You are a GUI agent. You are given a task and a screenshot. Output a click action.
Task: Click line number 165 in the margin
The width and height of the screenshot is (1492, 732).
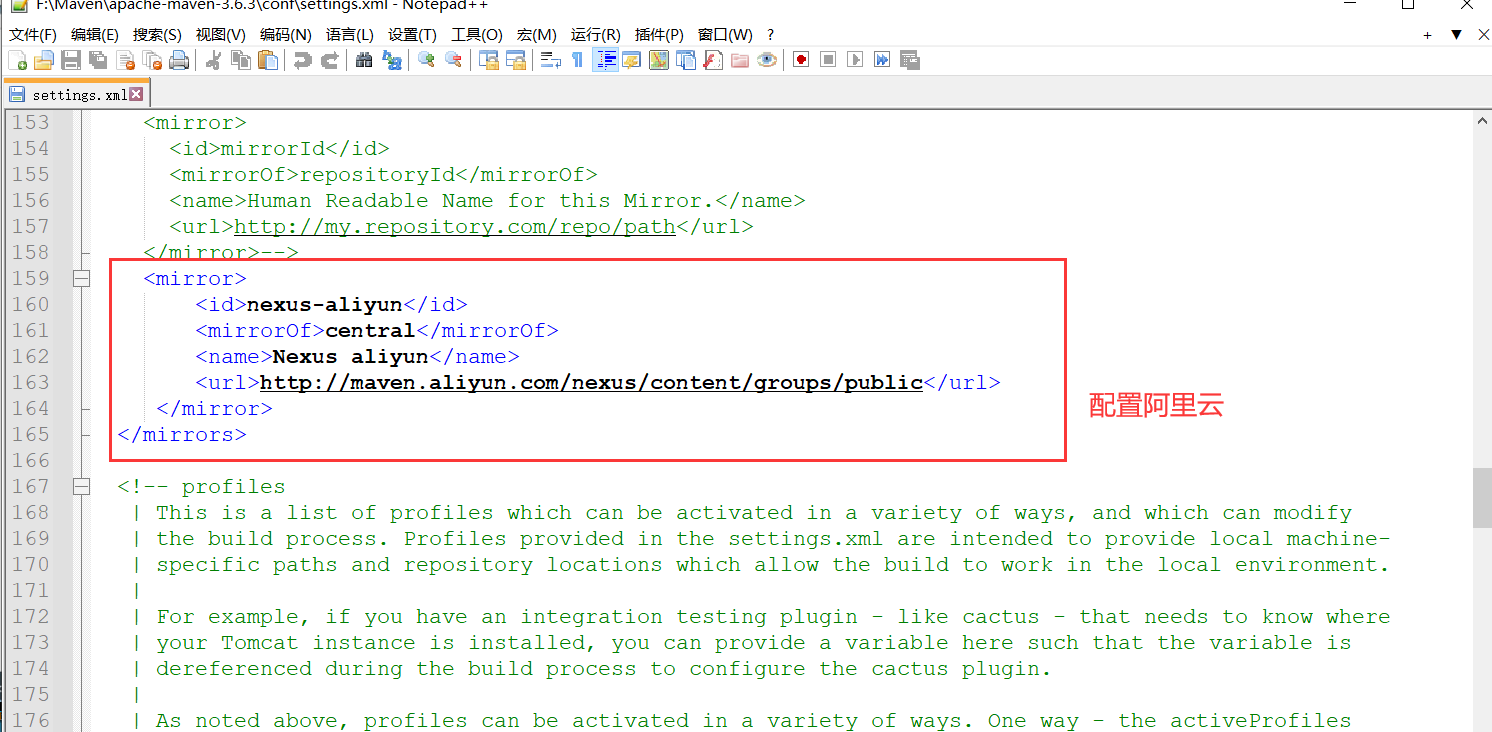coord(30,435)
